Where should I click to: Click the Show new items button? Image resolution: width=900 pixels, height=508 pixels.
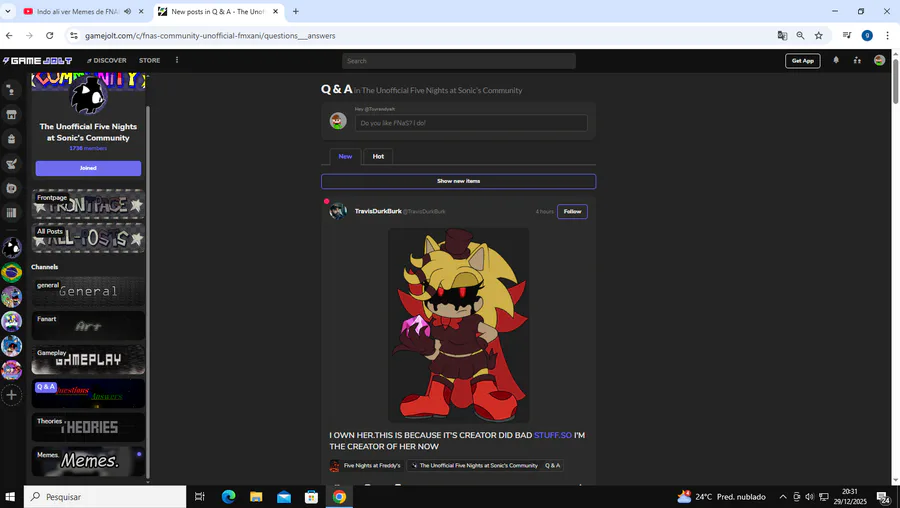coord(459,181)
